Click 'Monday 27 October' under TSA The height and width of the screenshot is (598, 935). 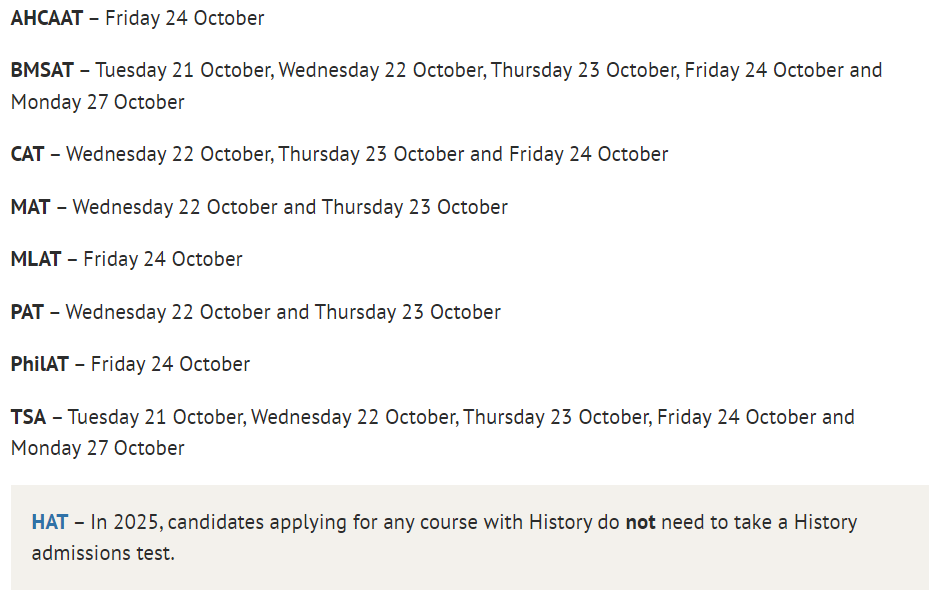(x=98, y=448)
